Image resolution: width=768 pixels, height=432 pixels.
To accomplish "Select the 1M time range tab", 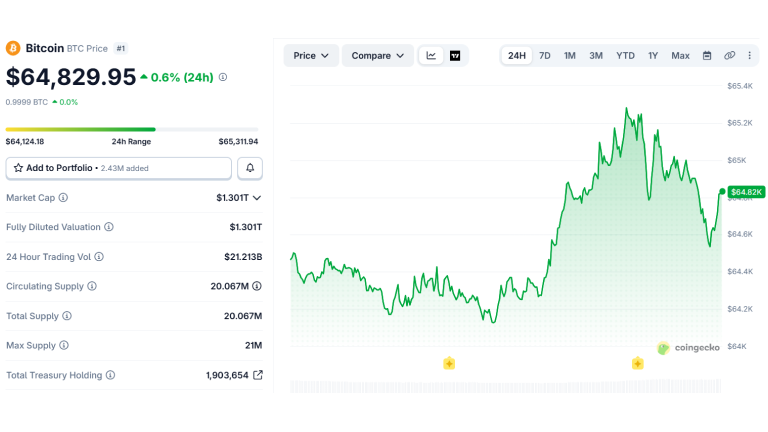I will pos(570,55).
